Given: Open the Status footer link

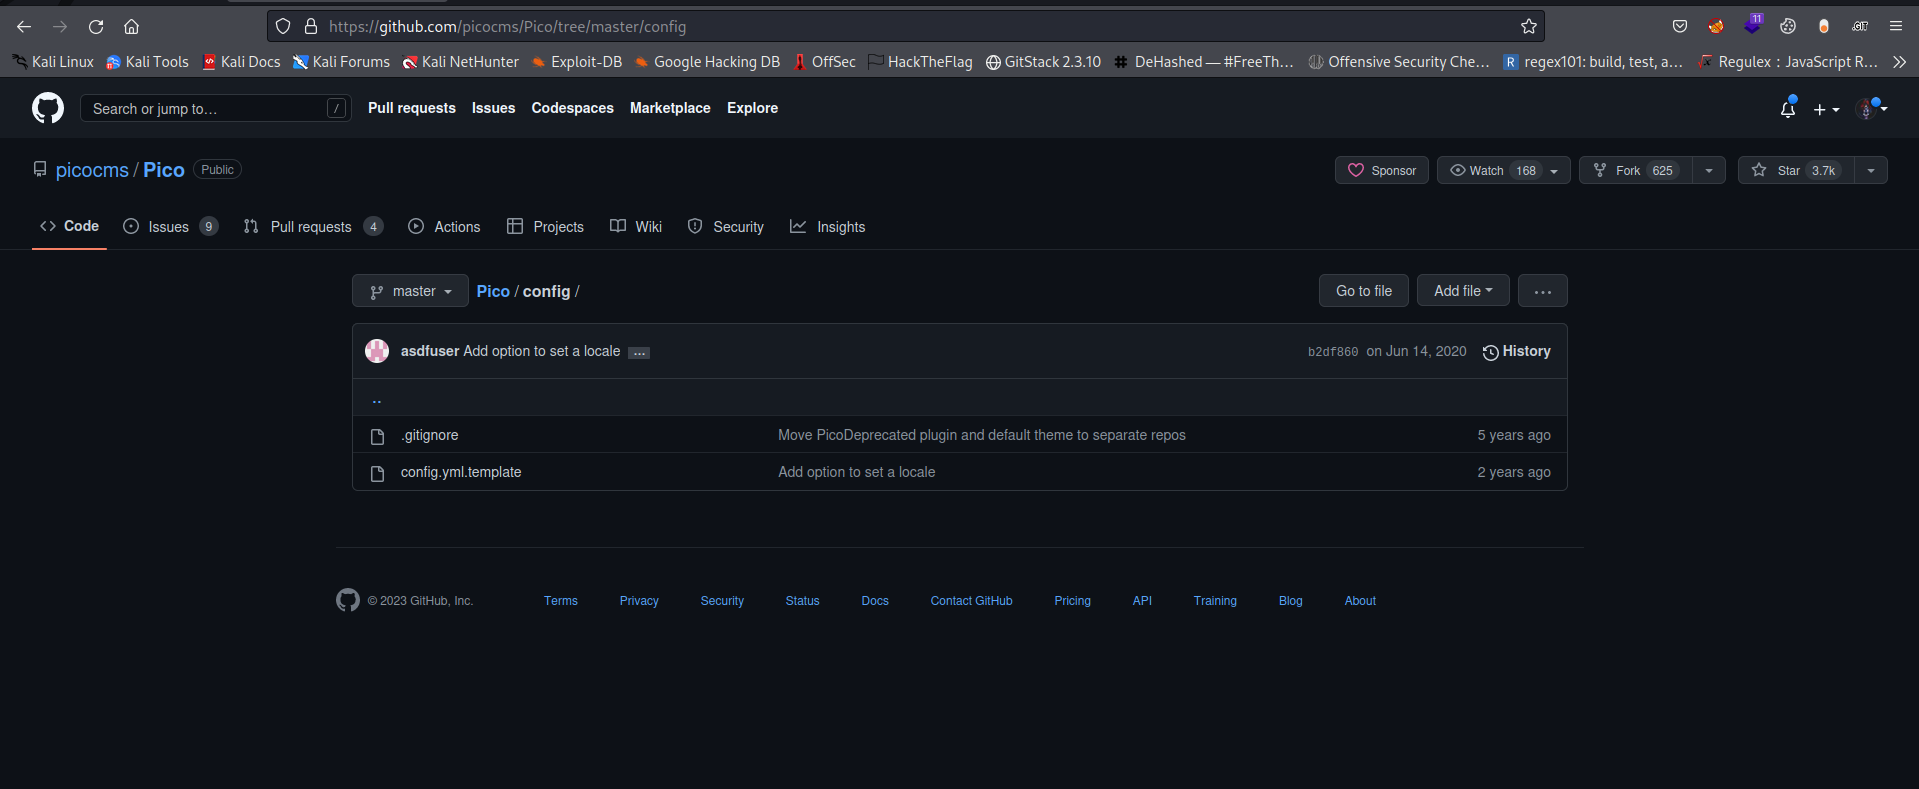Looking at the screenshot, I should tap(802, 601).
